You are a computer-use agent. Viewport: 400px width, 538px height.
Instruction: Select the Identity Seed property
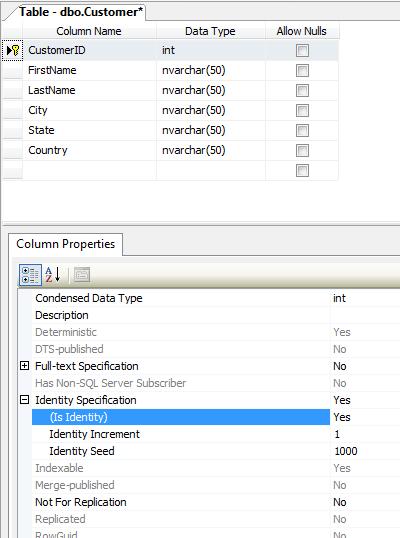(181, 451)
